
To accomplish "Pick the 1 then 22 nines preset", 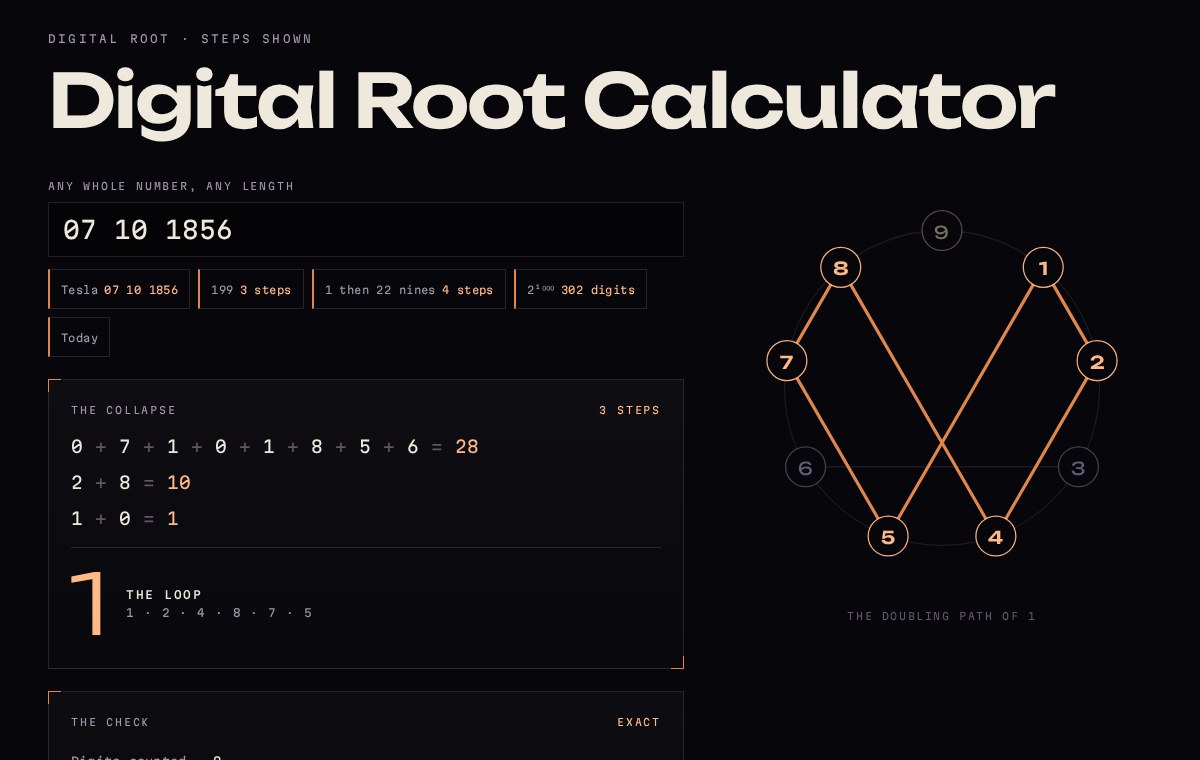I will [x=409, y=289].
